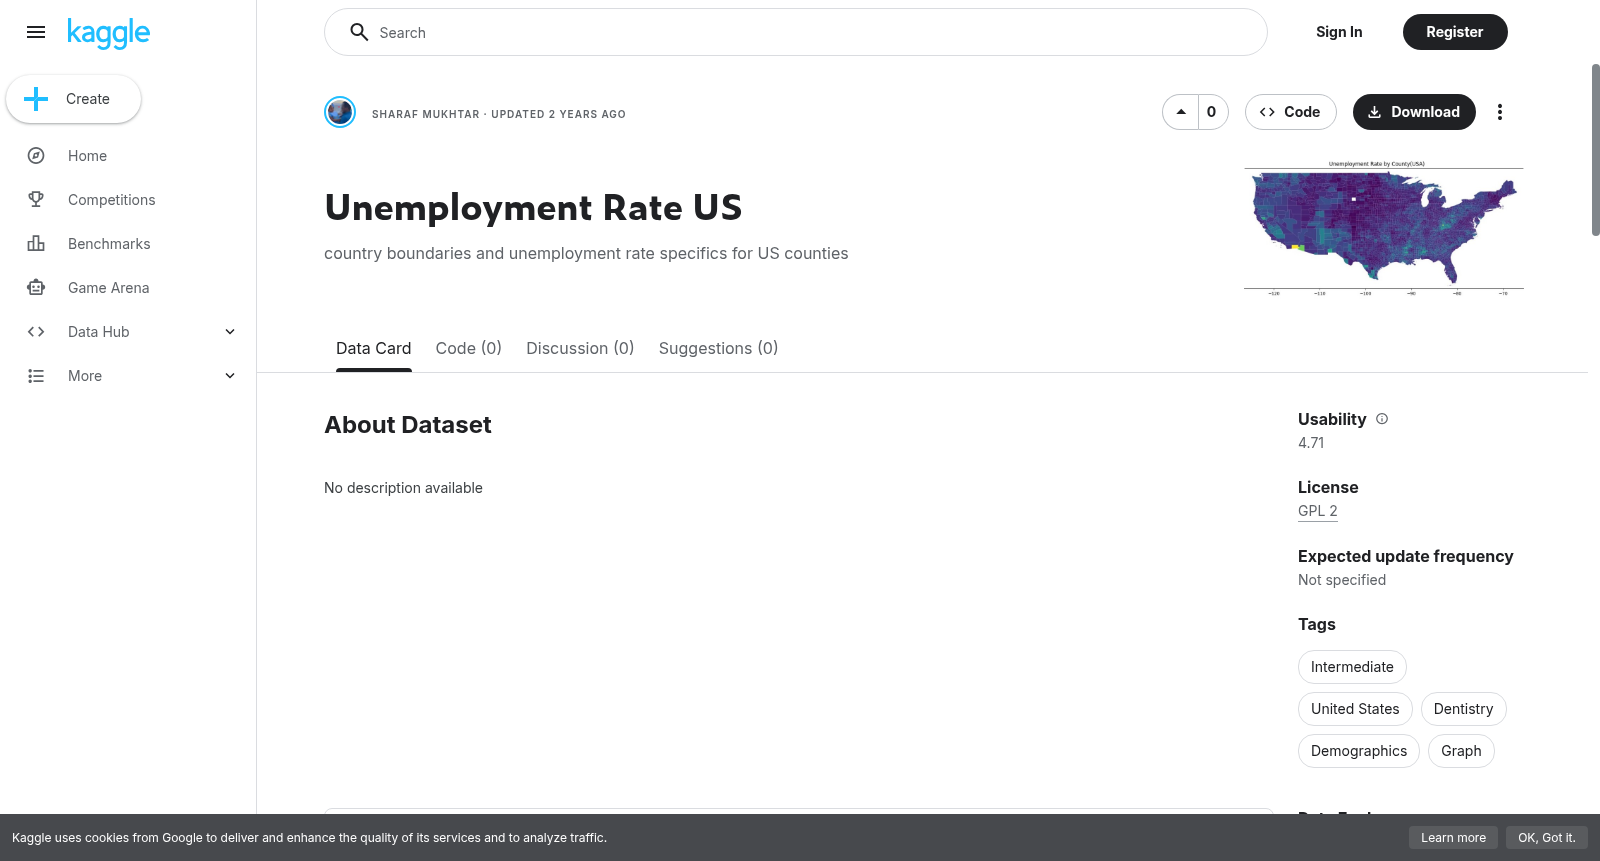This screenshot has height=861, width=1600.
Task: Open the hamburger navigation menu
Action: pos(36,32)
